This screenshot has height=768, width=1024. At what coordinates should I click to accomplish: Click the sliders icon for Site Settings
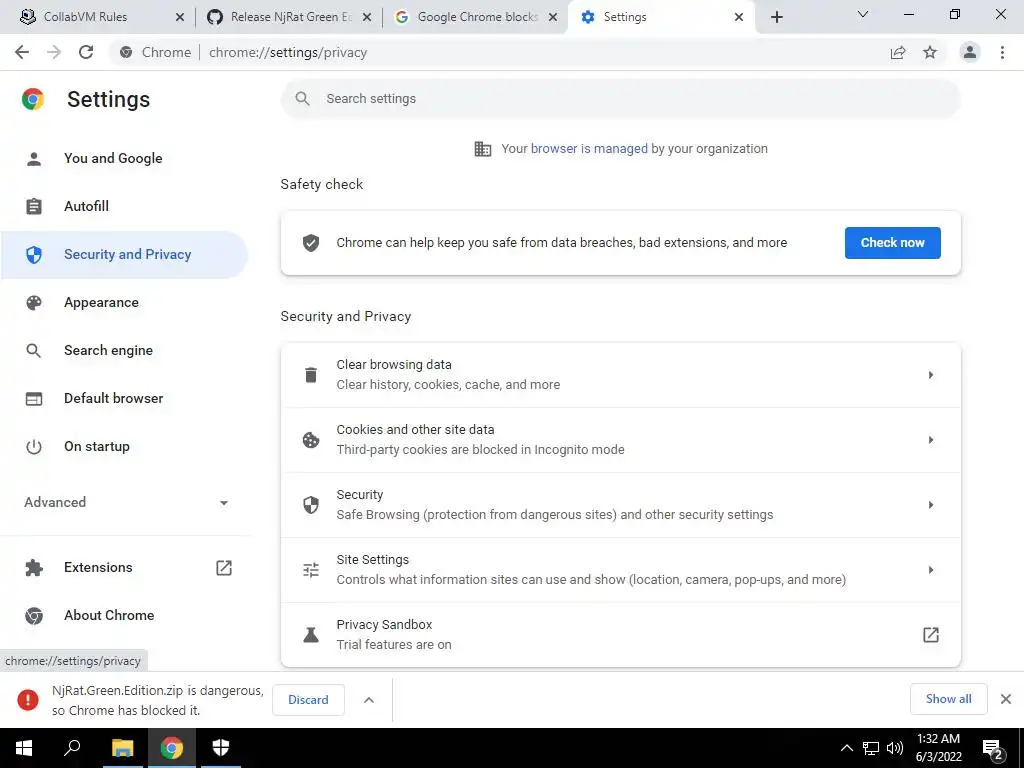point(311,570)
